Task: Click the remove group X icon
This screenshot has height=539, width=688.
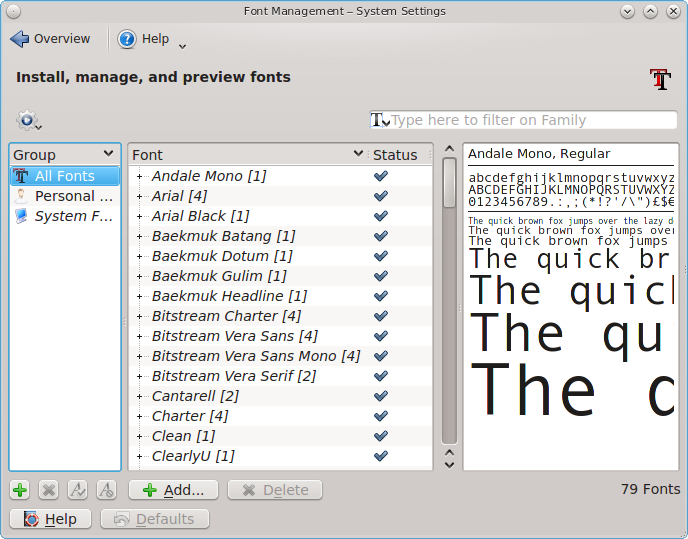Action: click(49, 490)
